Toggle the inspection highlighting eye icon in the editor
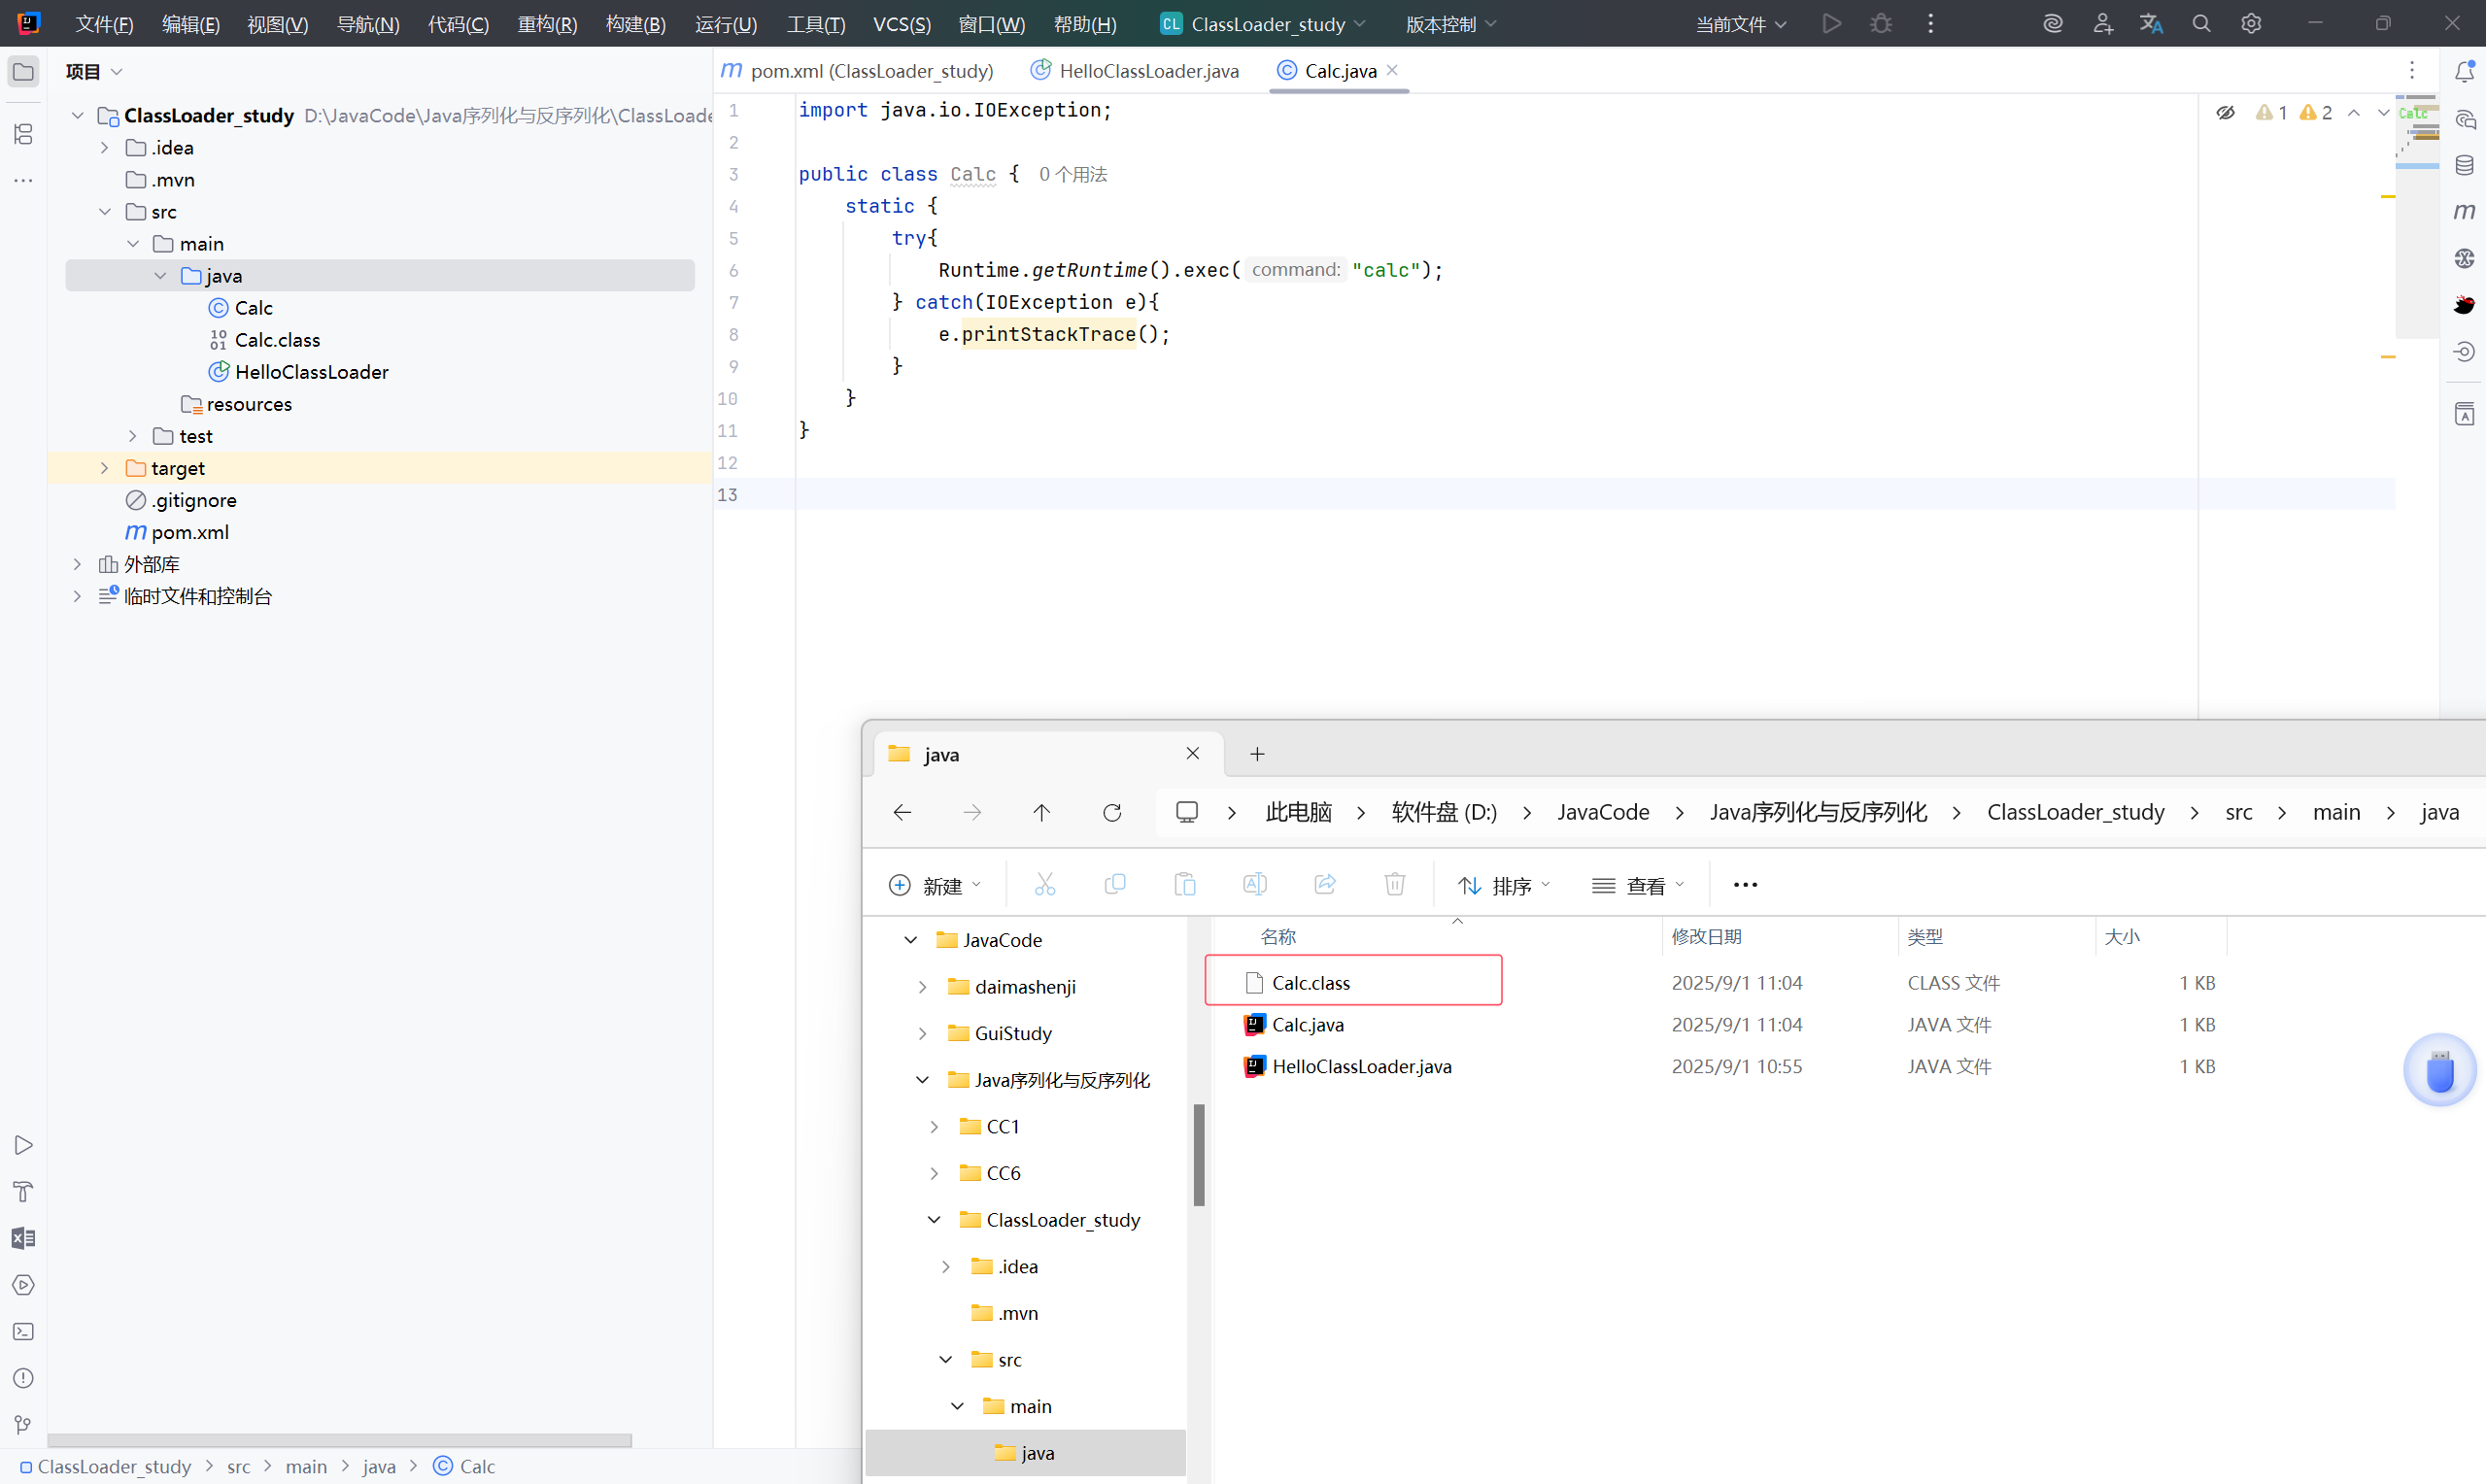 coord(2224,113)
